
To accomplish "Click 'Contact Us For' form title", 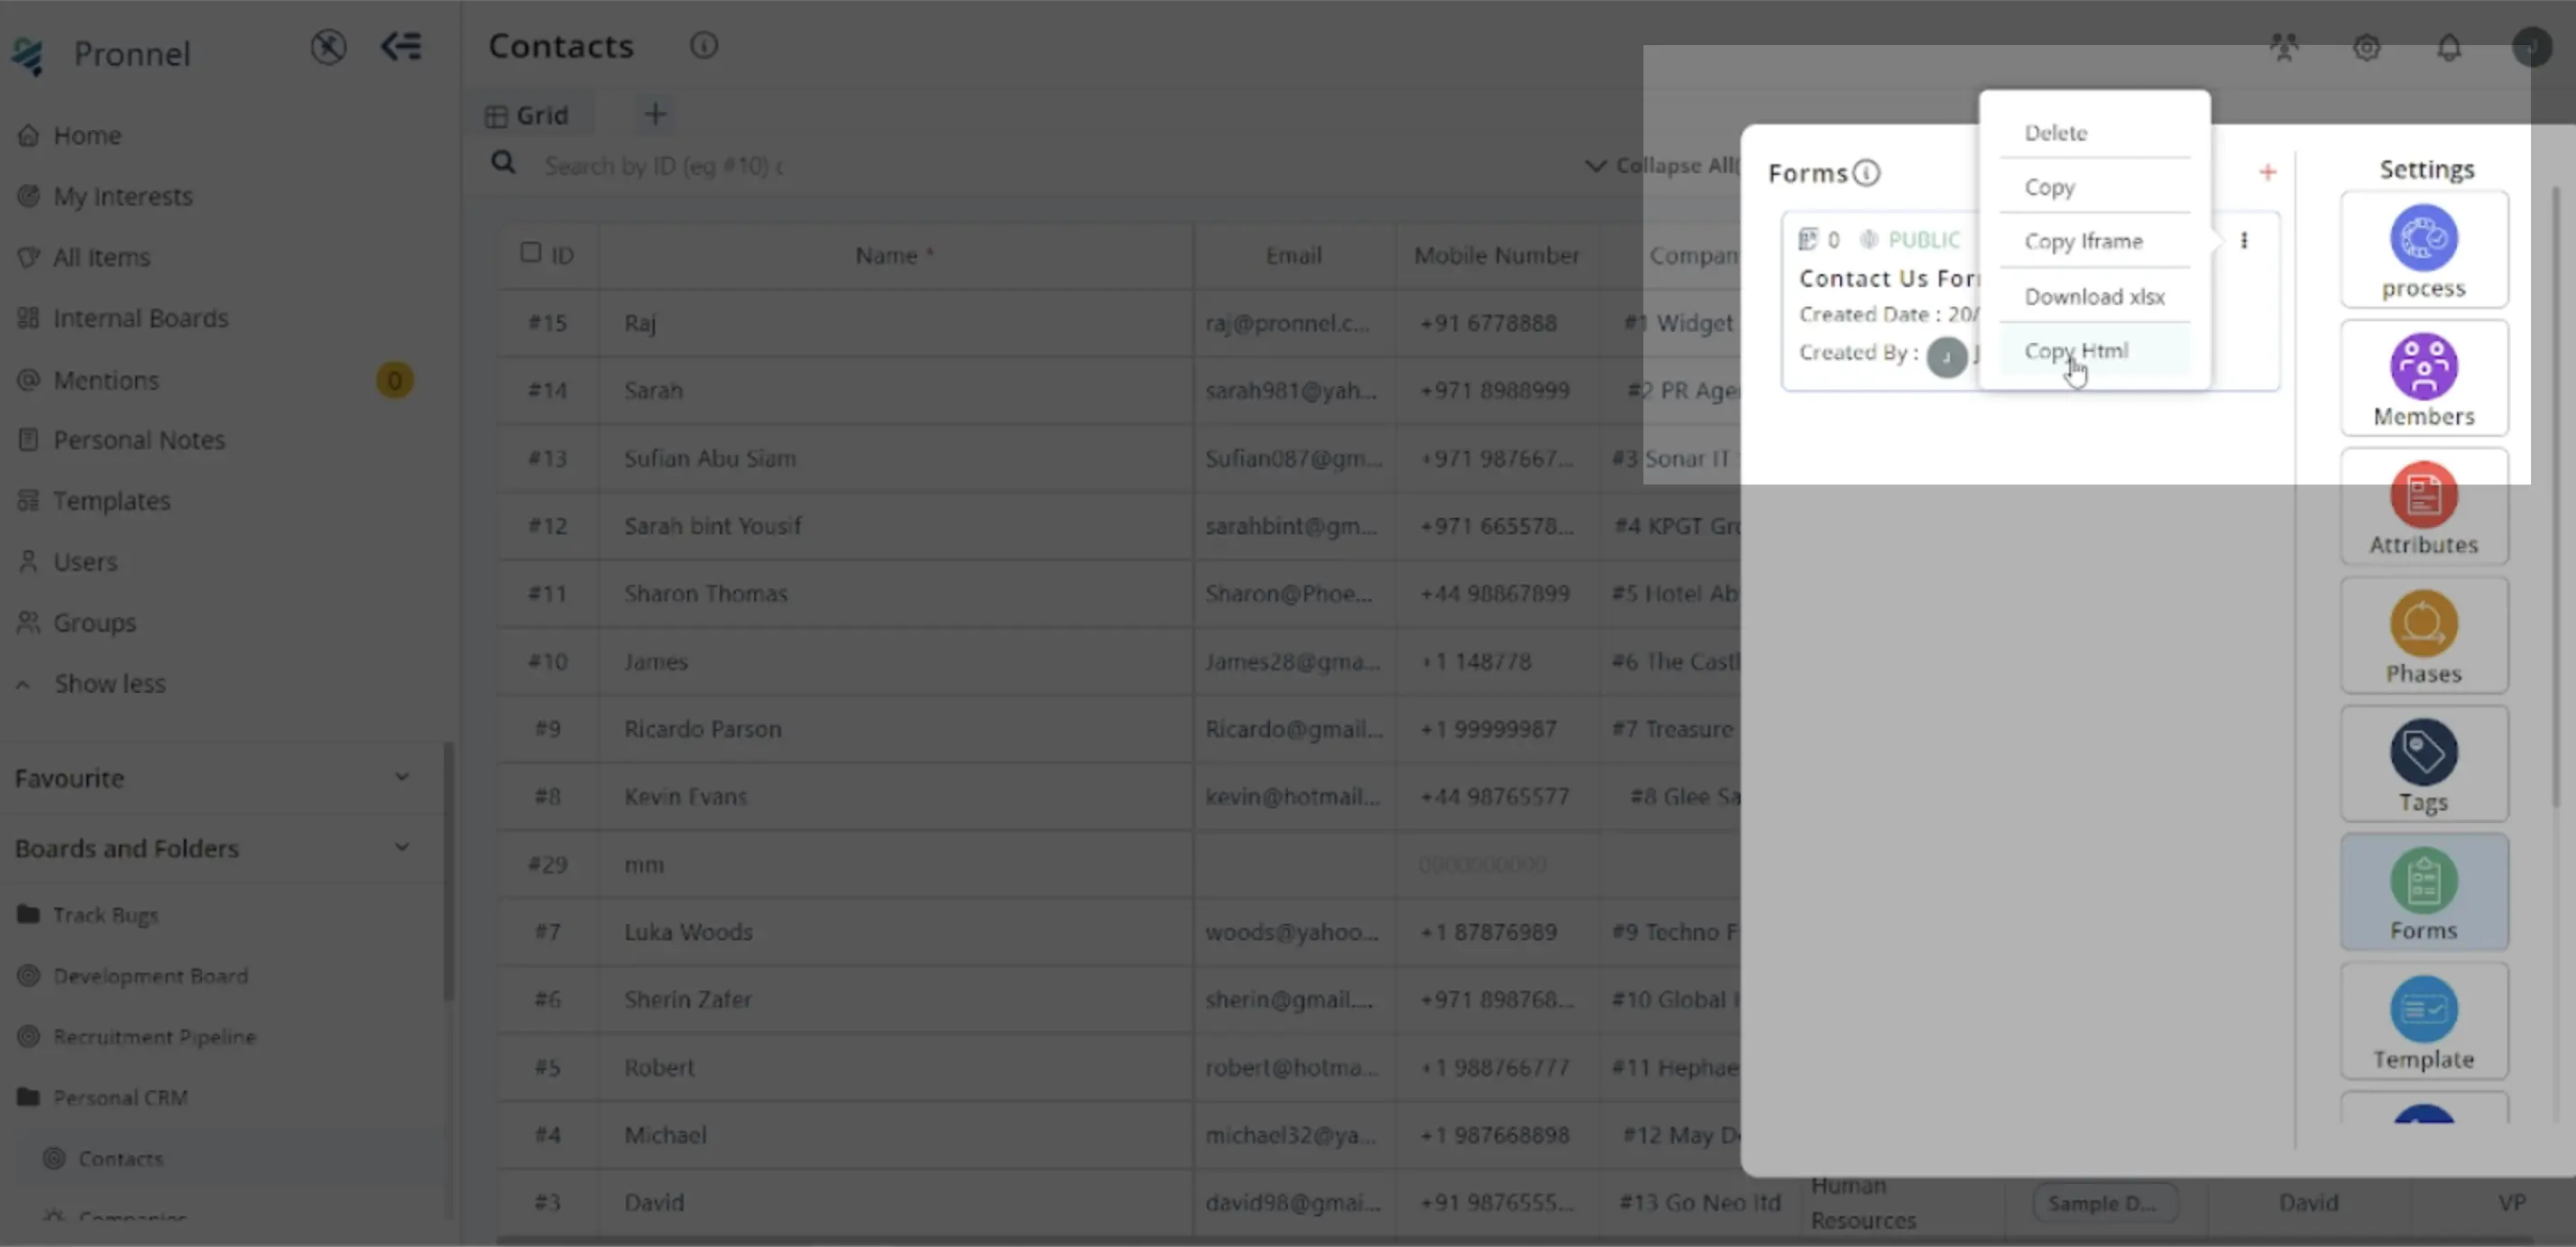I will tap(1888, 278).
